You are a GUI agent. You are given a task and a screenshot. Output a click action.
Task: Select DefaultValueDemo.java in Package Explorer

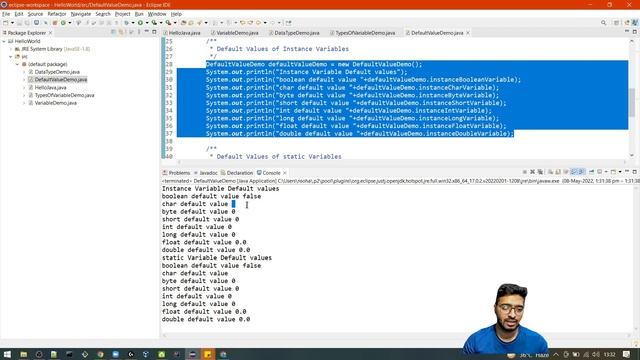coord(60,80)
